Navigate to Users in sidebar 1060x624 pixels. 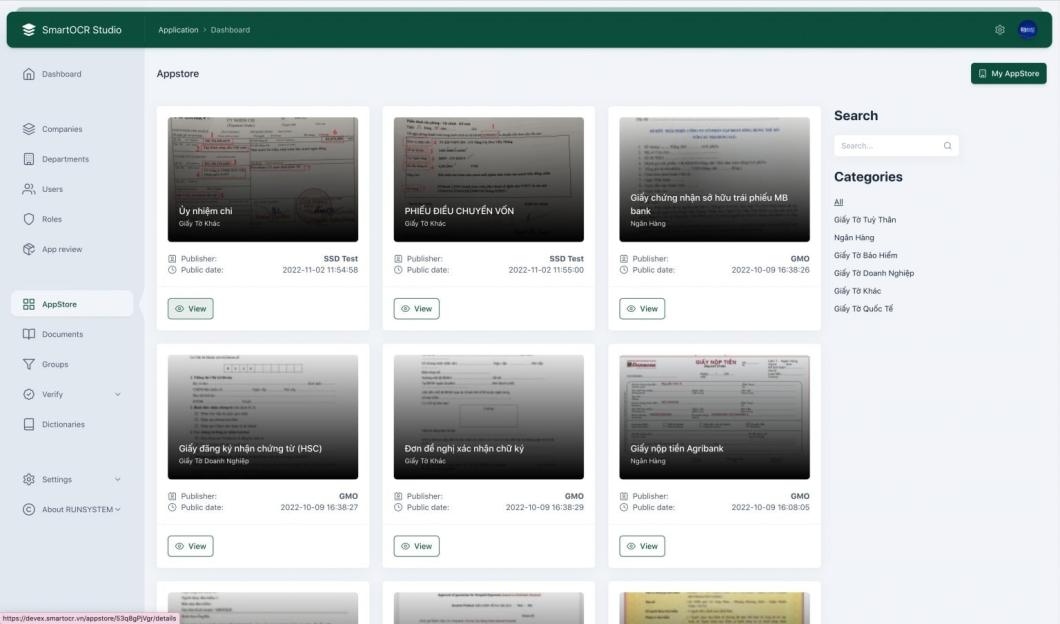tap(52, 189)
